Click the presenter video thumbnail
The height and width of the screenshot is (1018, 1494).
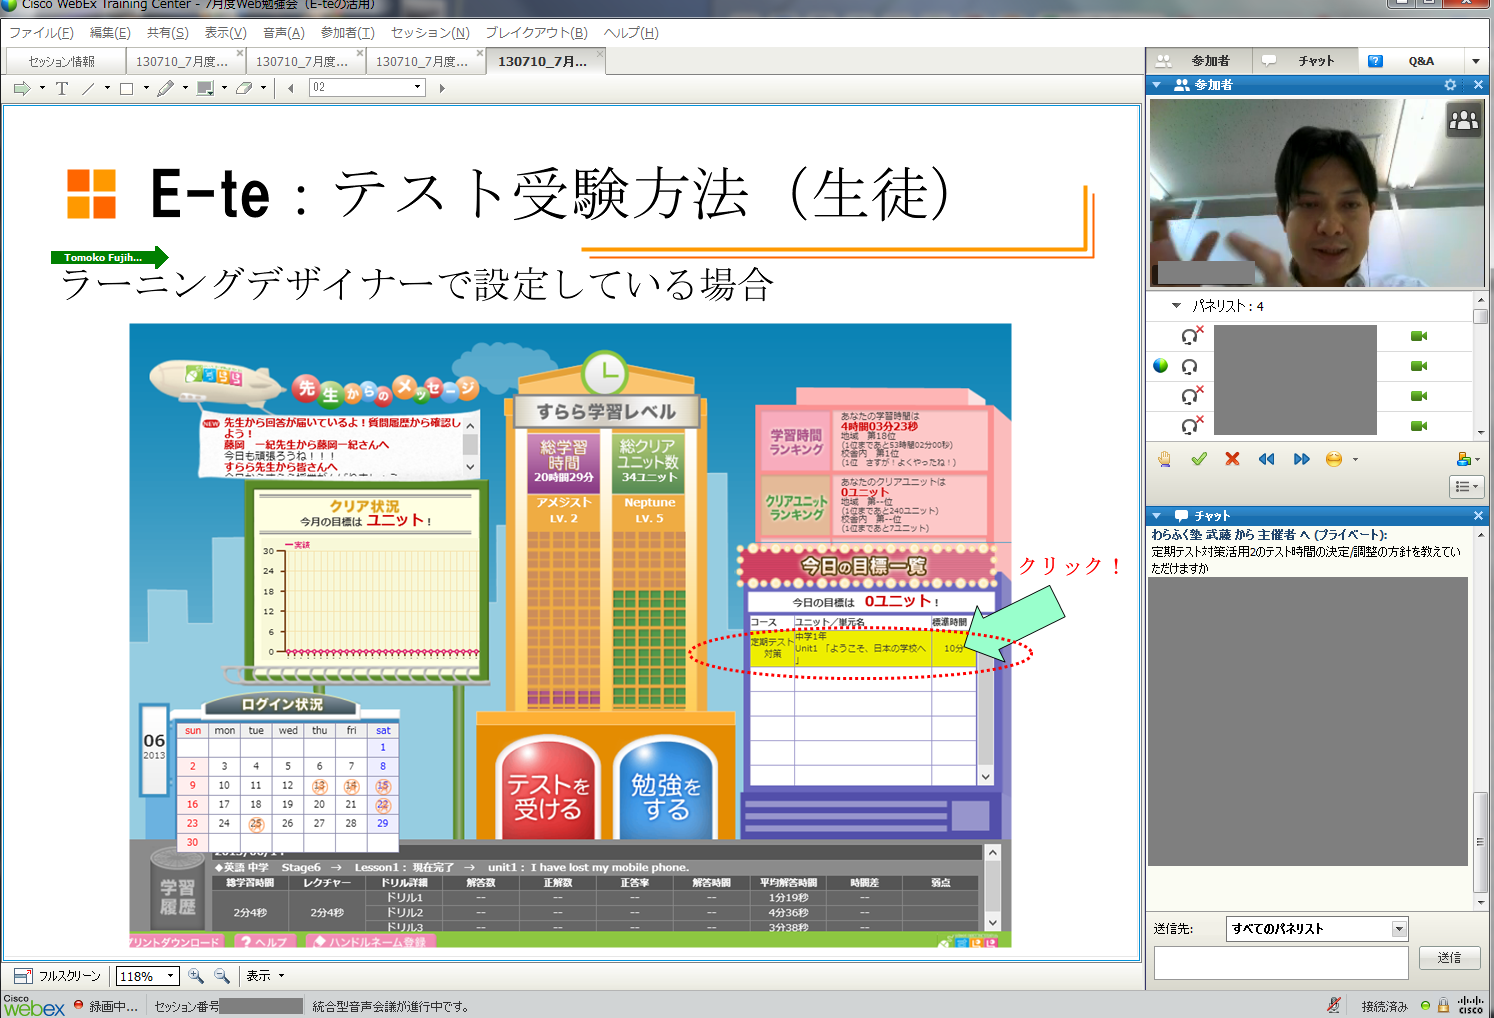click(1317, 194)
